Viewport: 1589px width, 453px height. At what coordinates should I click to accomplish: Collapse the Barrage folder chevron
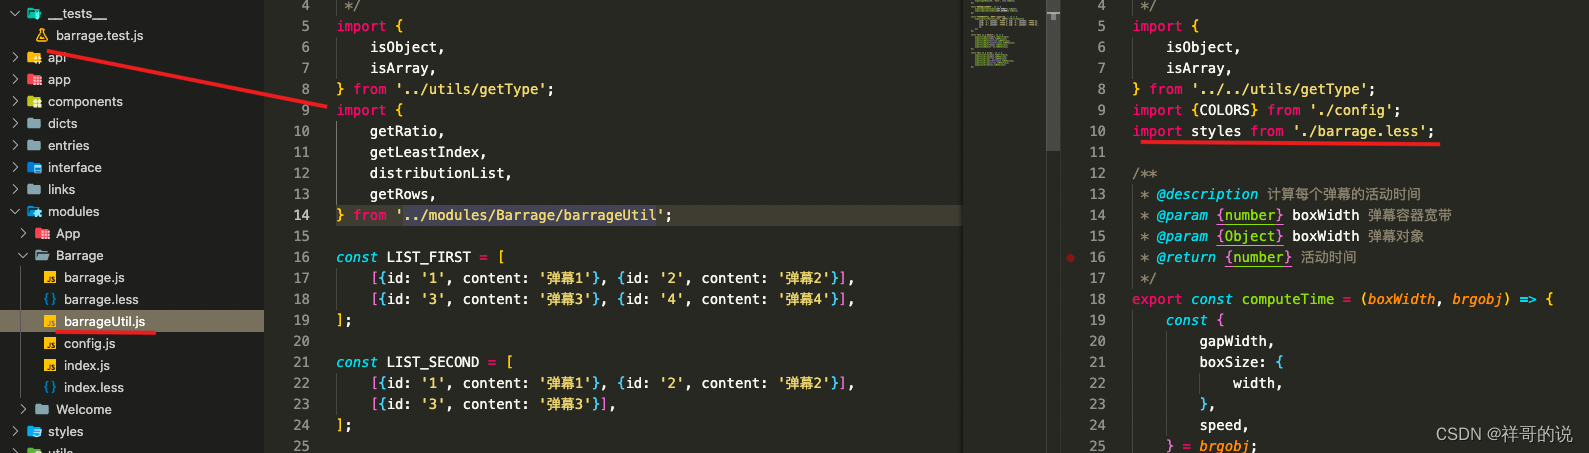(23, 256)
